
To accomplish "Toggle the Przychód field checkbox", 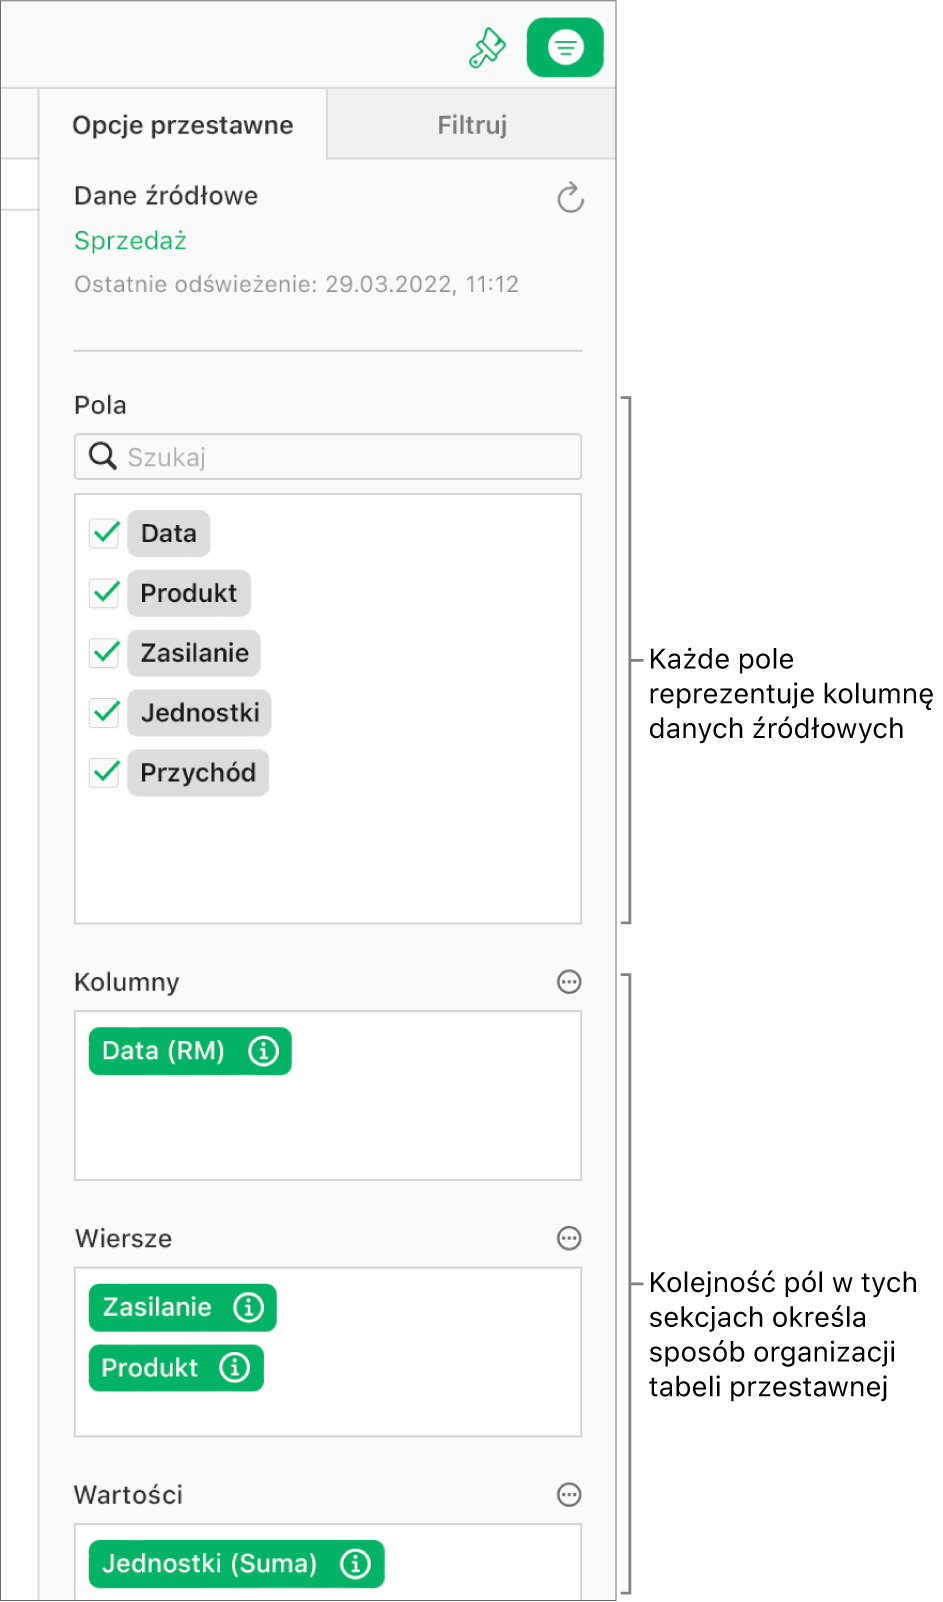I will [104, 772].
